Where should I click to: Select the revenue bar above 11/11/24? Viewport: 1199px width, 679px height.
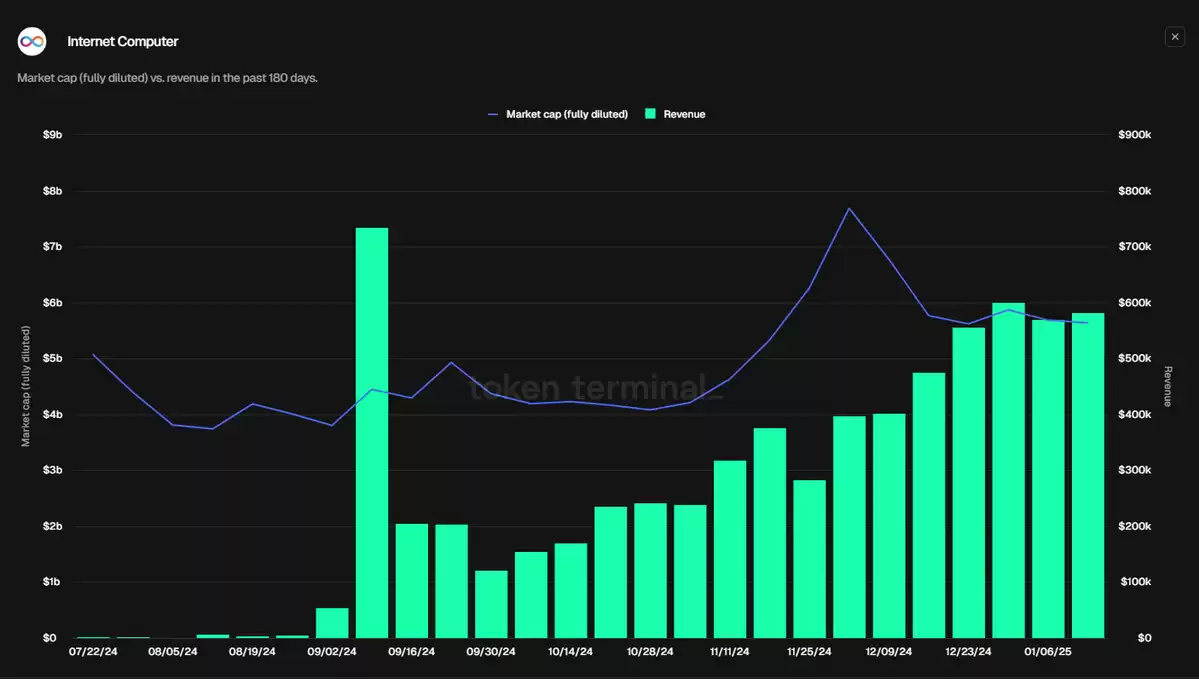pos(729,549)
